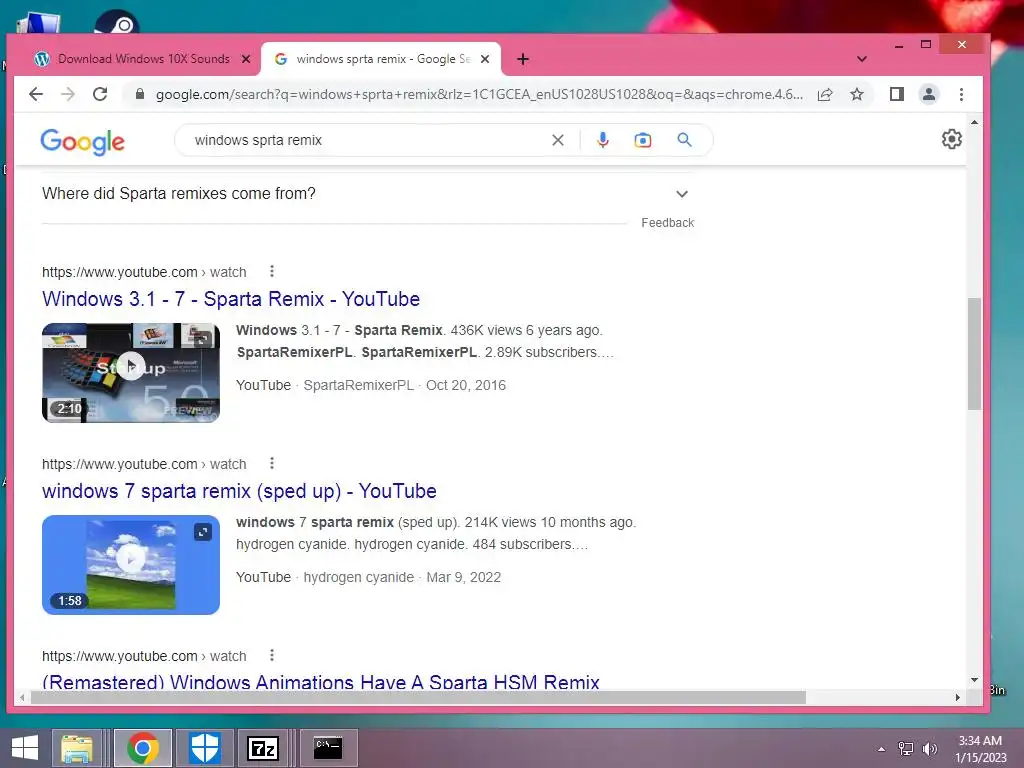Expand preview on the 1:58 video thumbnail
The width and height of the screenshot is (1024, 768).
click(x=203, y=532)
